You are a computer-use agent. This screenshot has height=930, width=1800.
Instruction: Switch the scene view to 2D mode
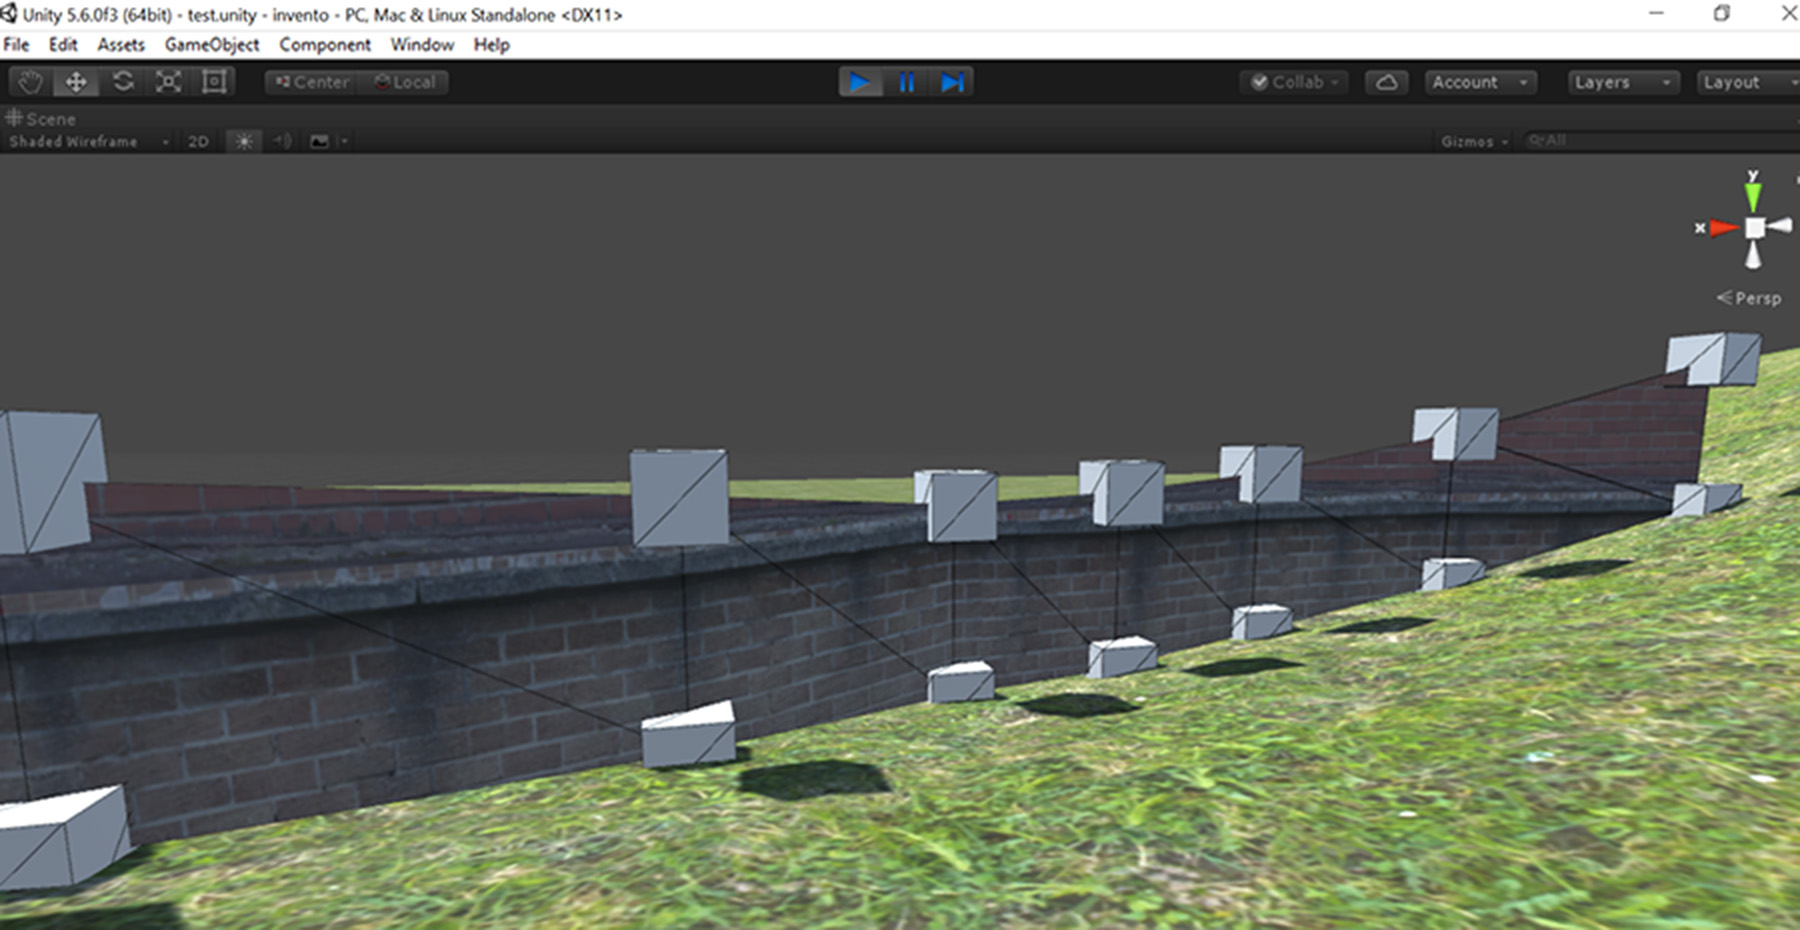tap(196, 141)
